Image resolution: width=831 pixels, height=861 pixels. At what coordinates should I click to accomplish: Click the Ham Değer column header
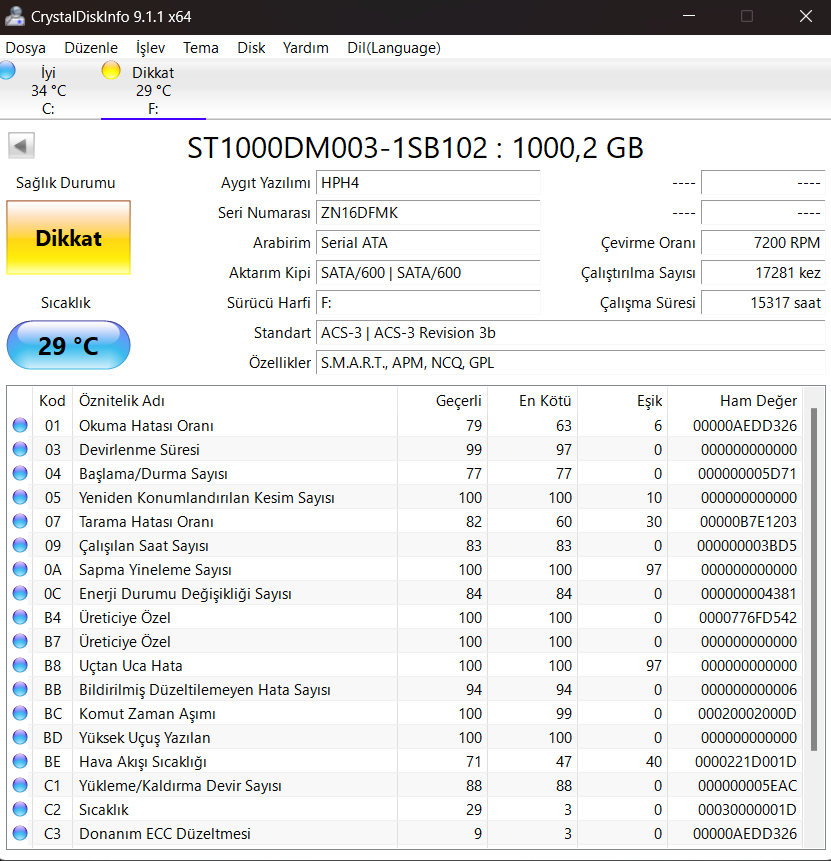[x=735, y=401]
